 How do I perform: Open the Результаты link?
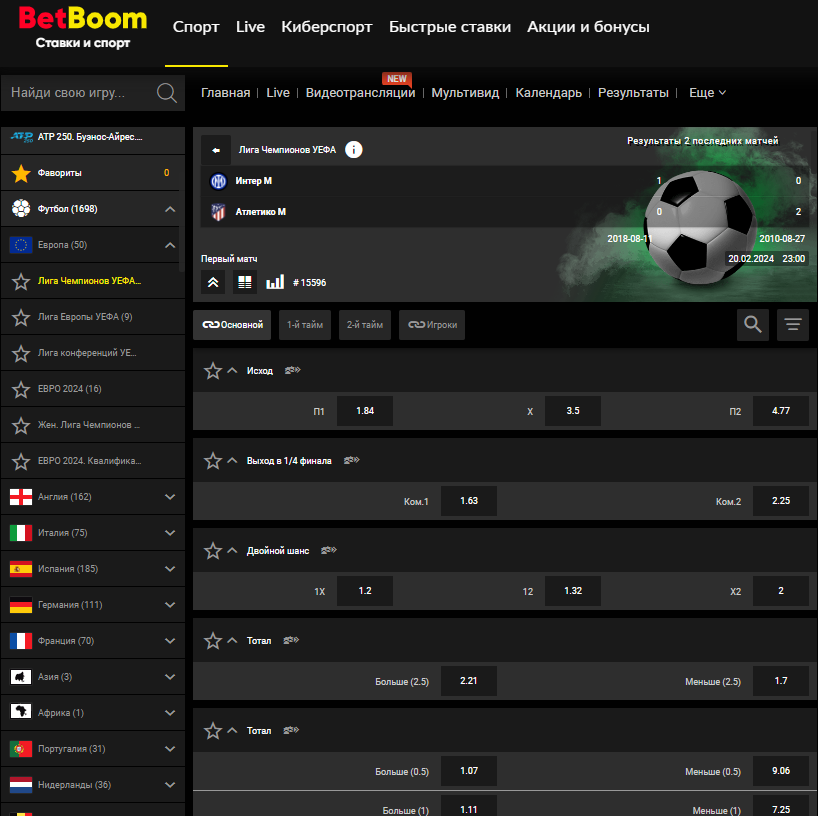(633, 93)
